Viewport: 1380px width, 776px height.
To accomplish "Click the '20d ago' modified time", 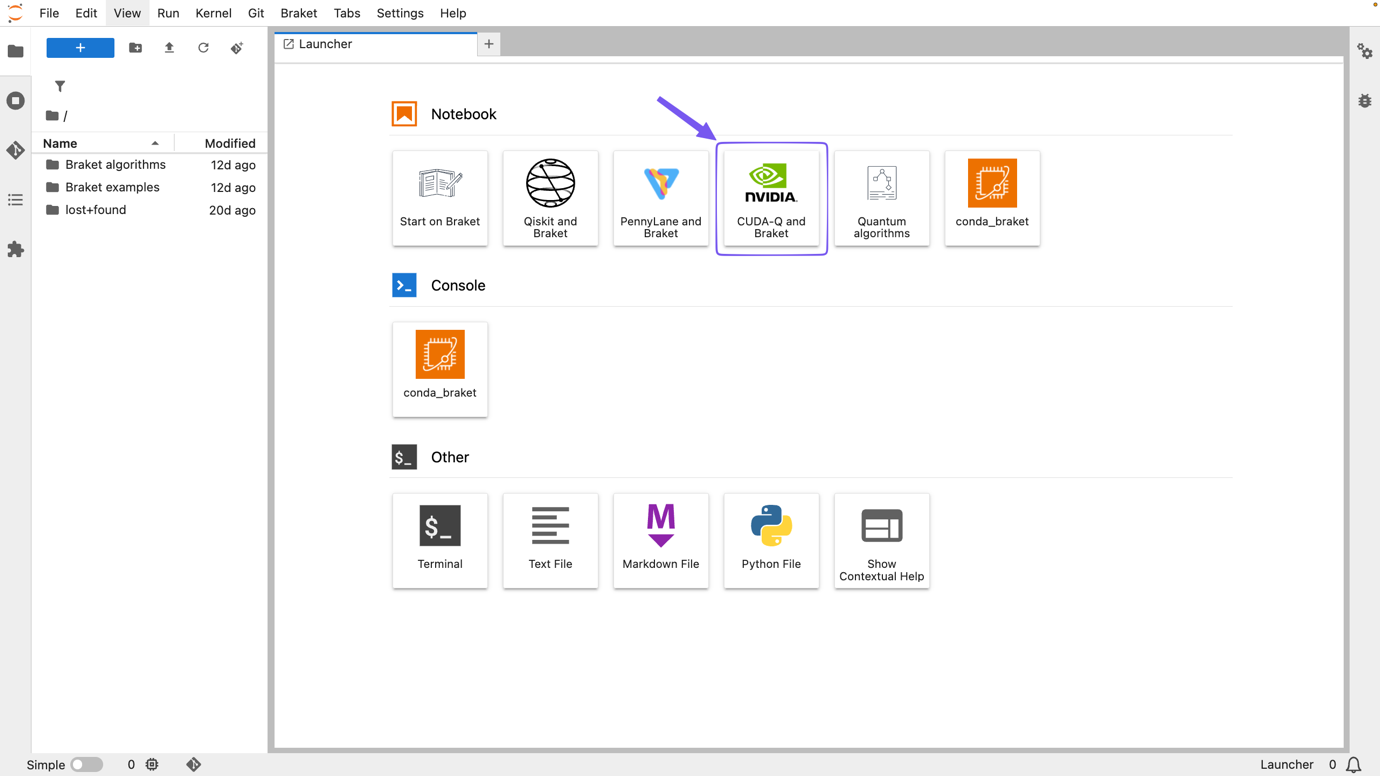I will 232,210.
